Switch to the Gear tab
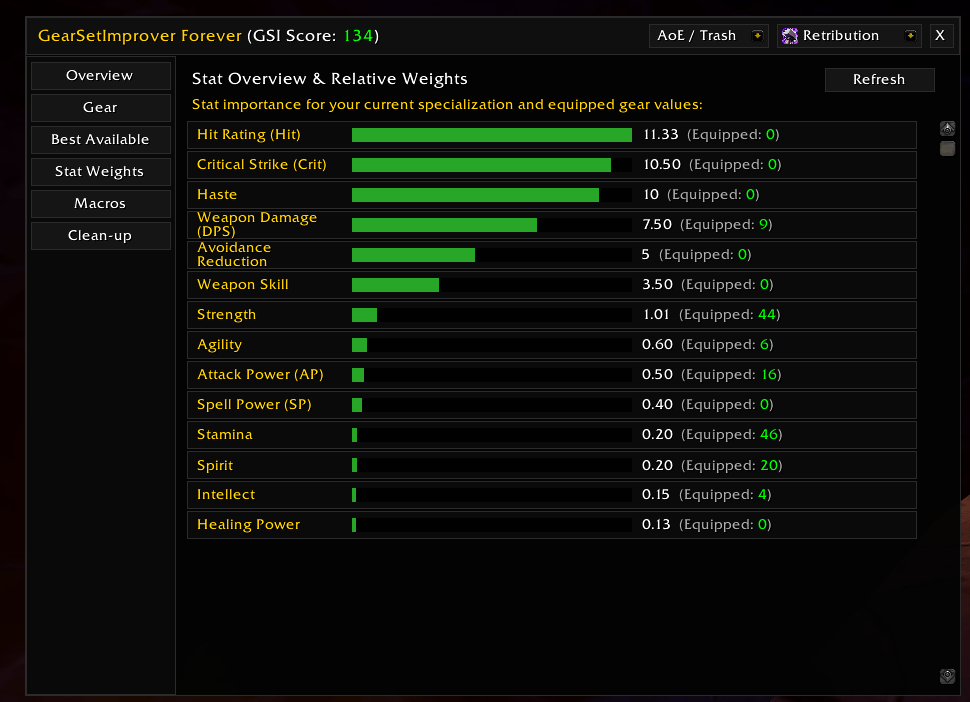 100,108
